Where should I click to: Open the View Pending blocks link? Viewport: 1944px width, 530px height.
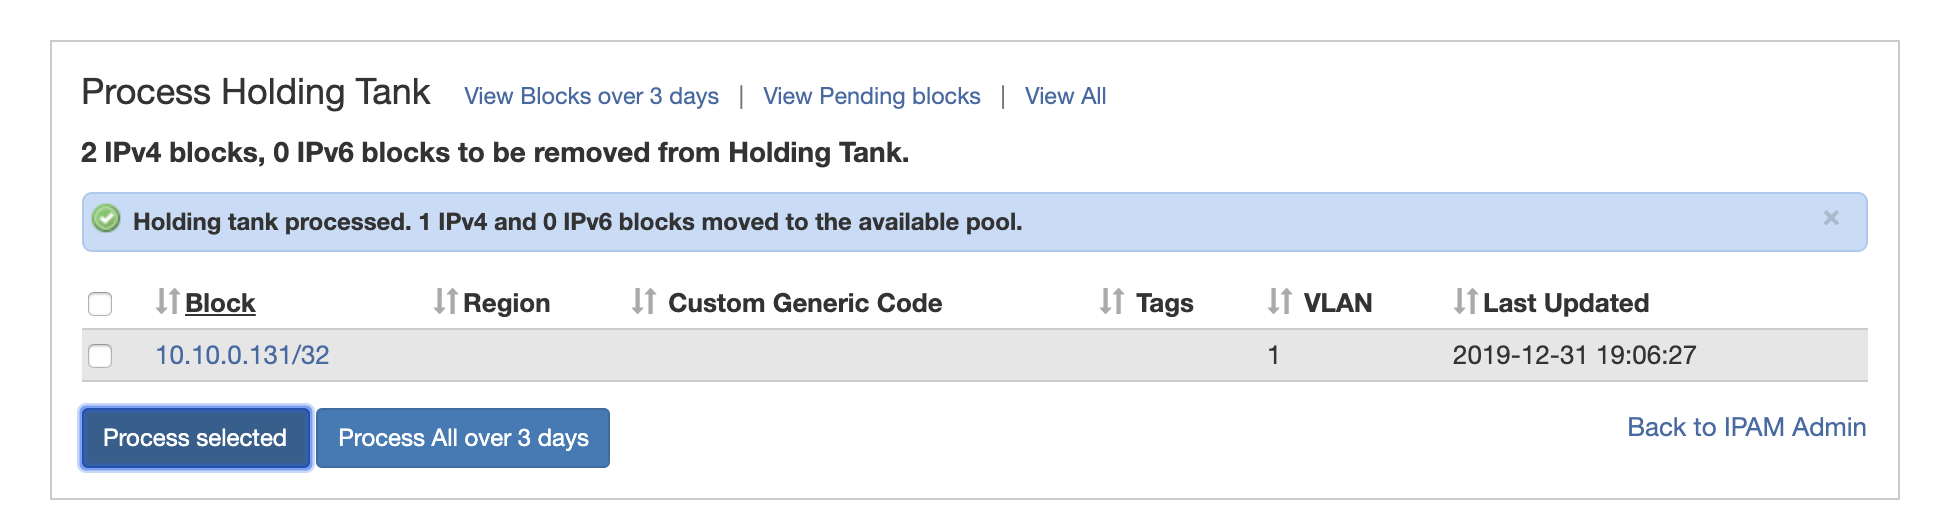pos(871,96)
